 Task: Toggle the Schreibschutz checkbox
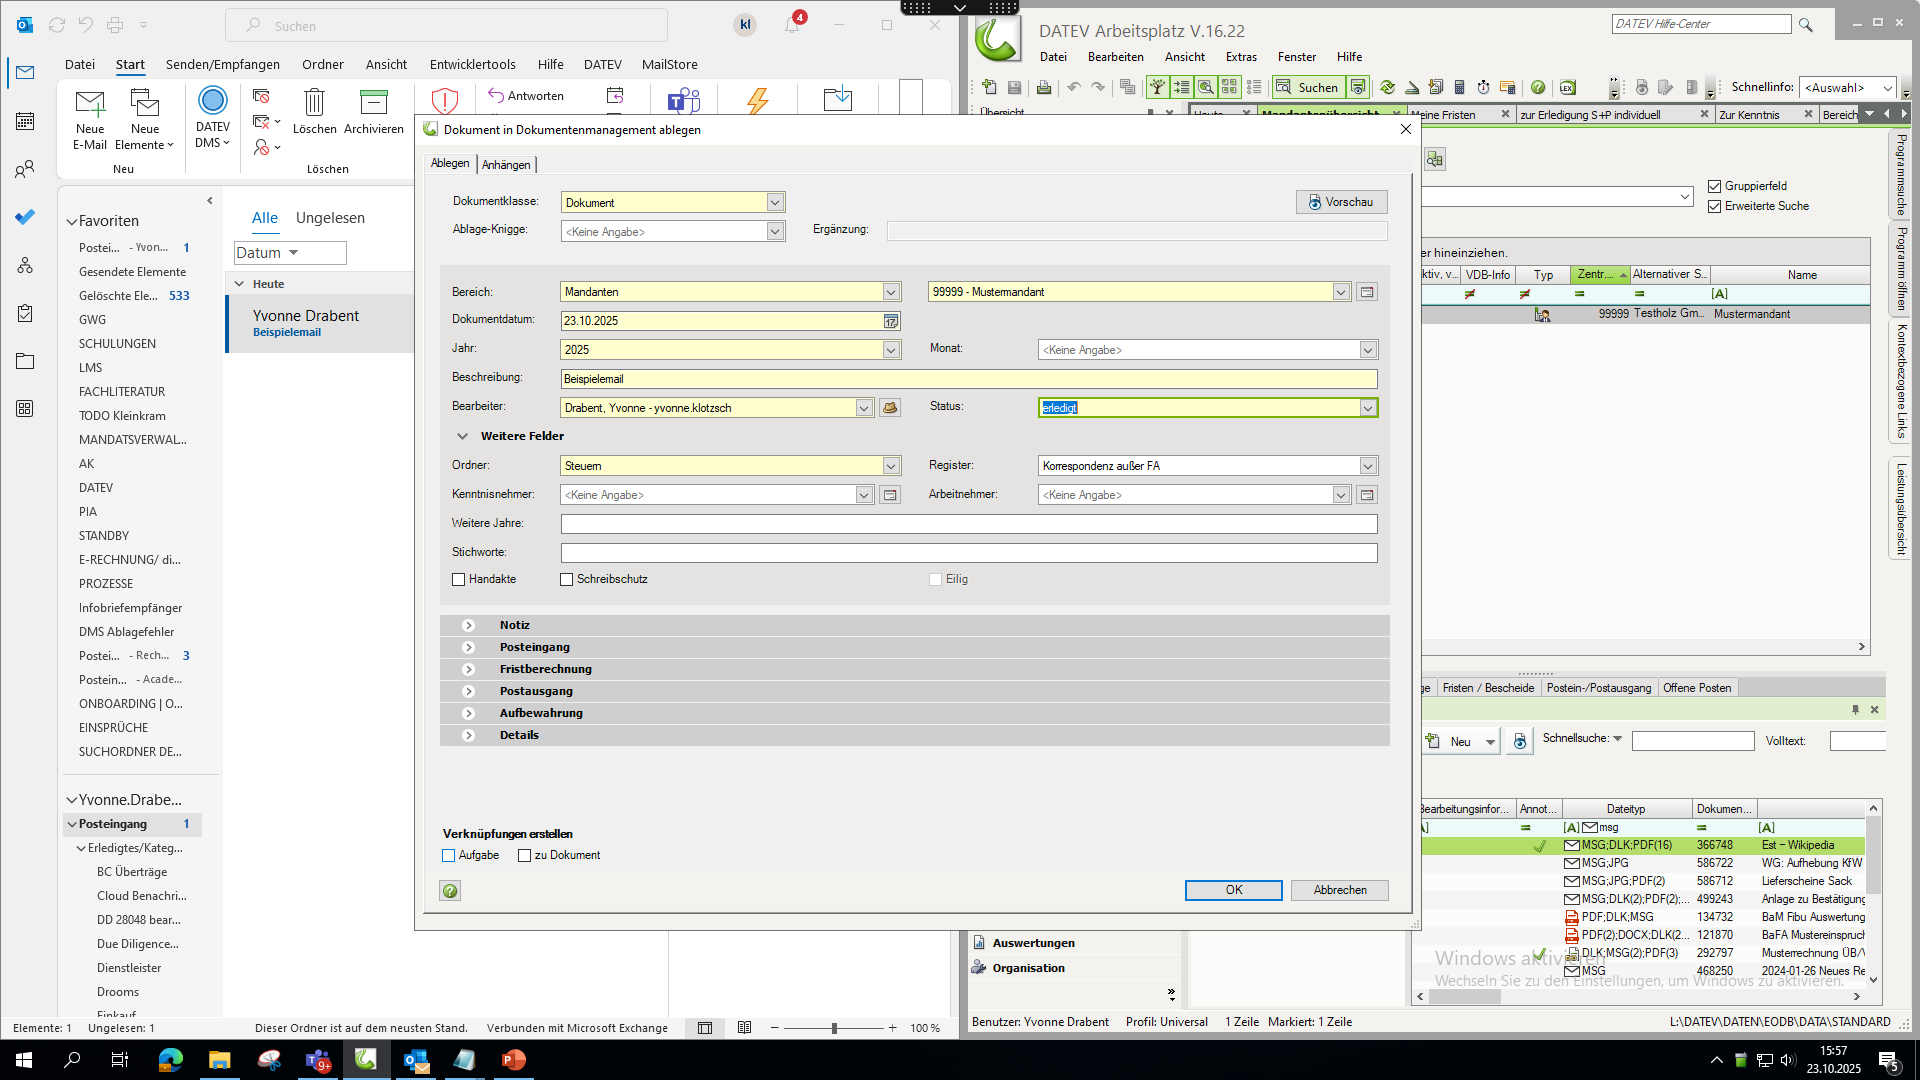pos(567,580)
